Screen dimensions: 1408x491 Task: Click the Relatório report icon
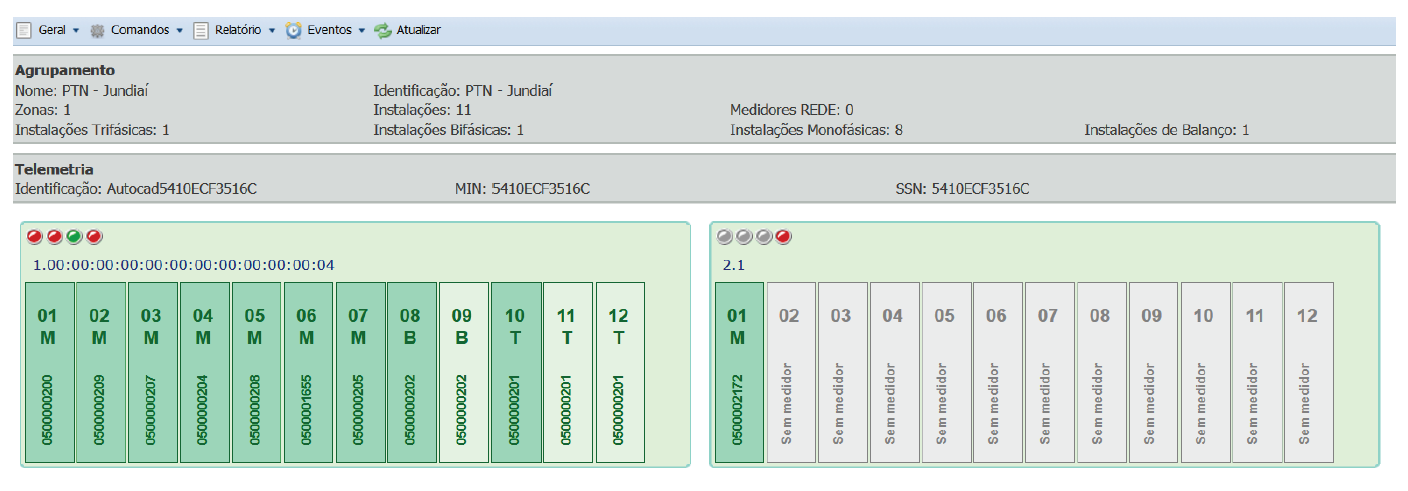pyautogui.click(x=201, y=30)
